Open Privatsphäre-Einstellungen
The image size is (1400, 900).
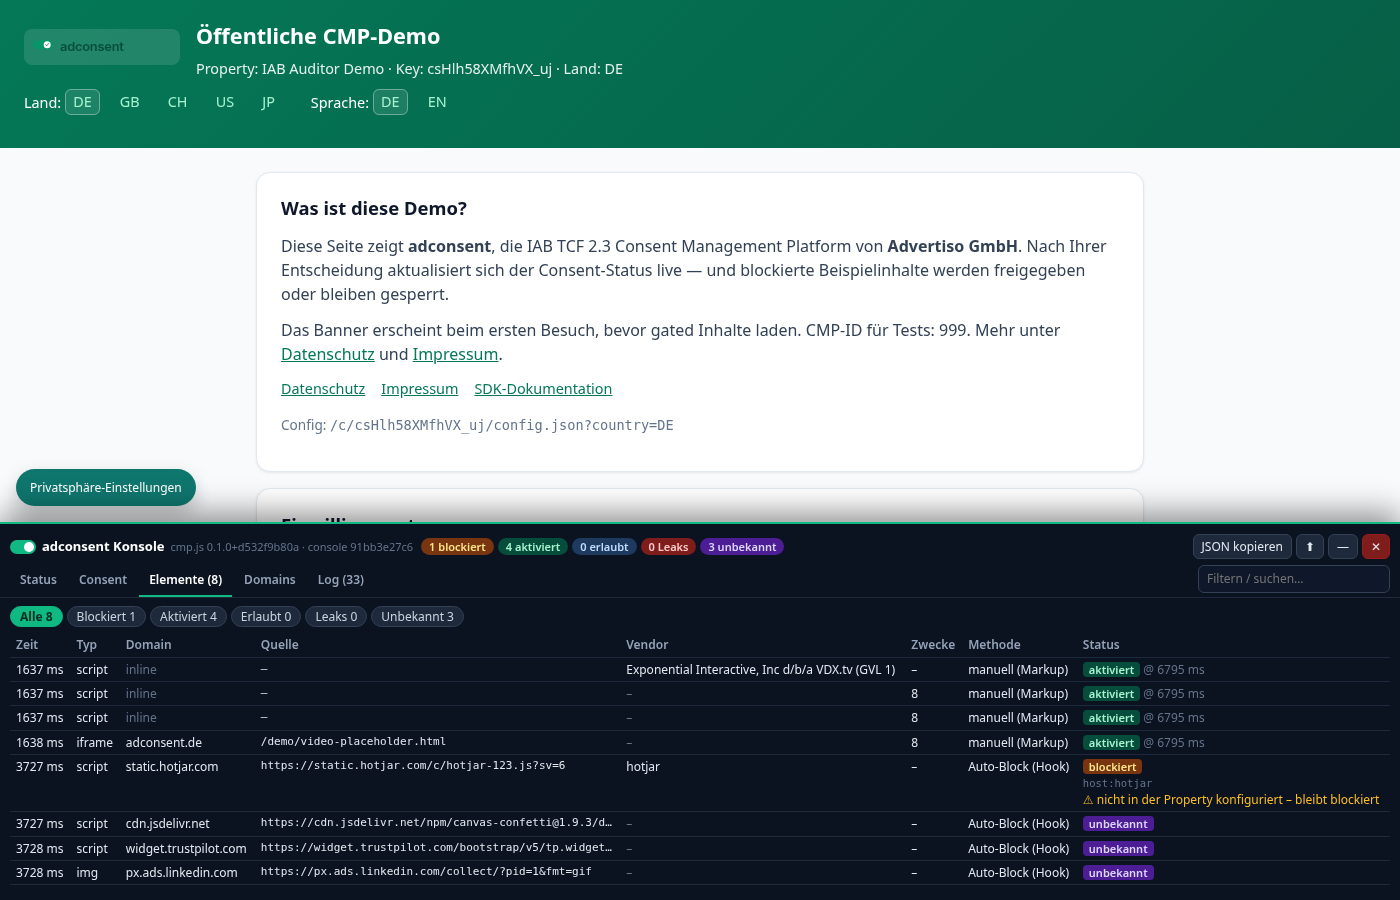coord(106,488)
